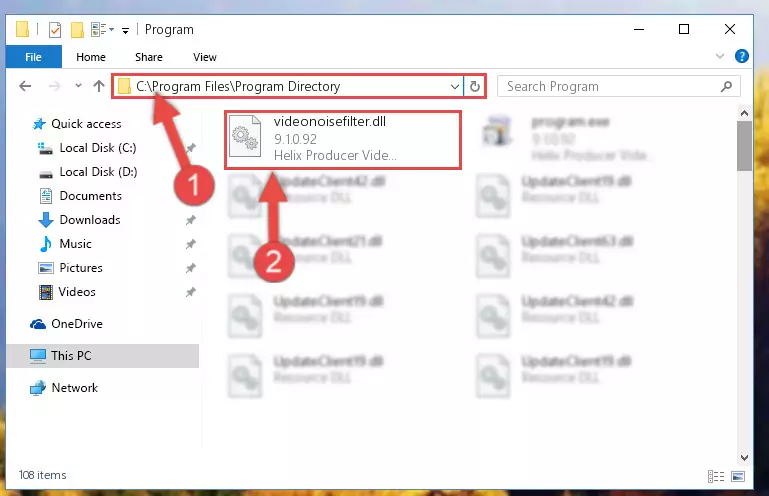The image size is (769, 496).
Task: Click the pin icon beside Downloads
Action: pyautogui.click(x=191, y=220)
